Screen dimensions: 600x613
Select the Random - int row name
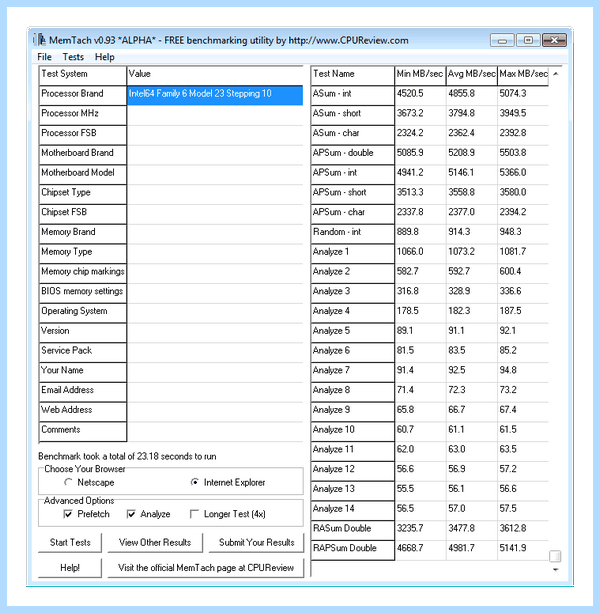353,234
